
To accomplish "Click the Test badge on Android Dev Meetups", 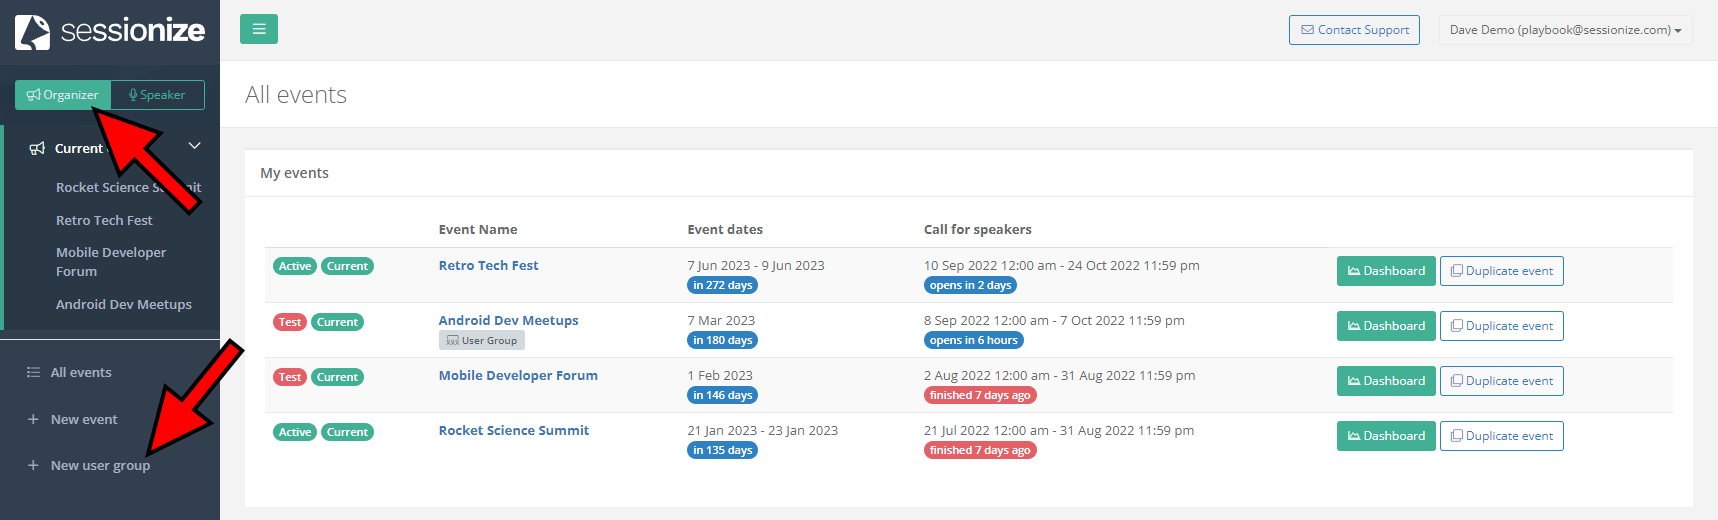I will point(290,322).
